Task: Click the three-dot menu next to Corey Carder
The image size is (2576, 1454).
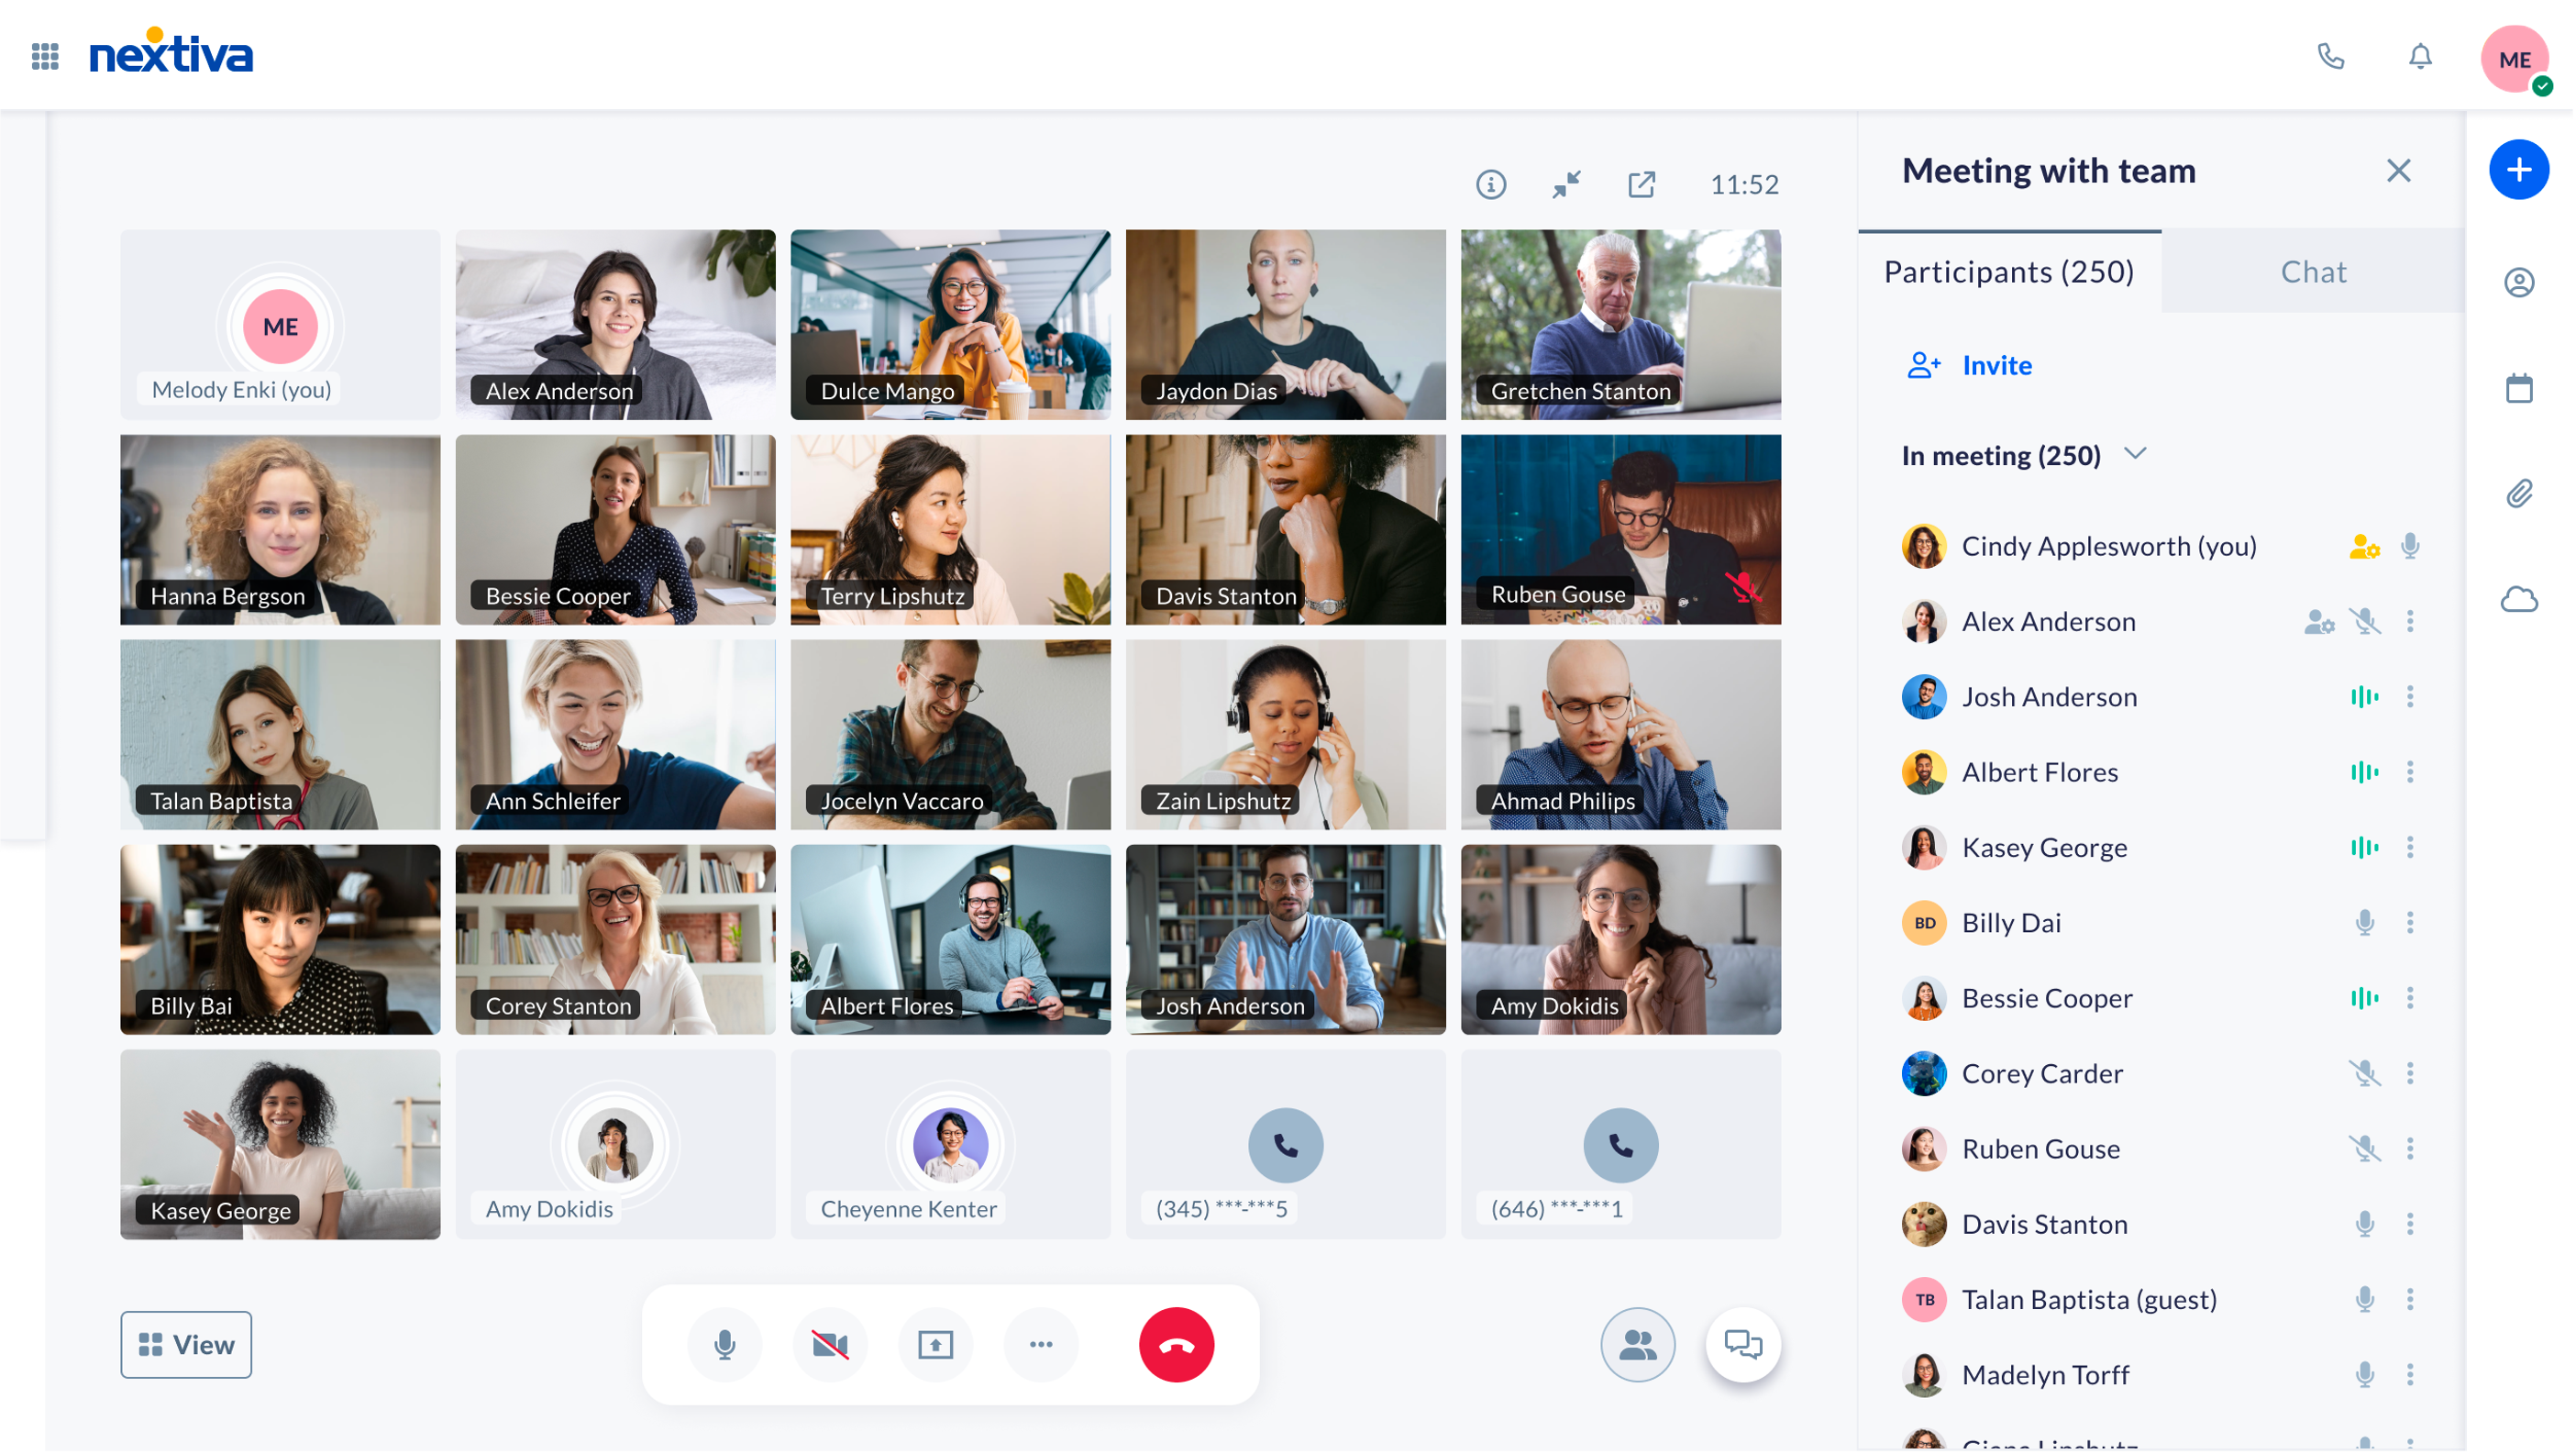Action: [x=2410, y=1073]
